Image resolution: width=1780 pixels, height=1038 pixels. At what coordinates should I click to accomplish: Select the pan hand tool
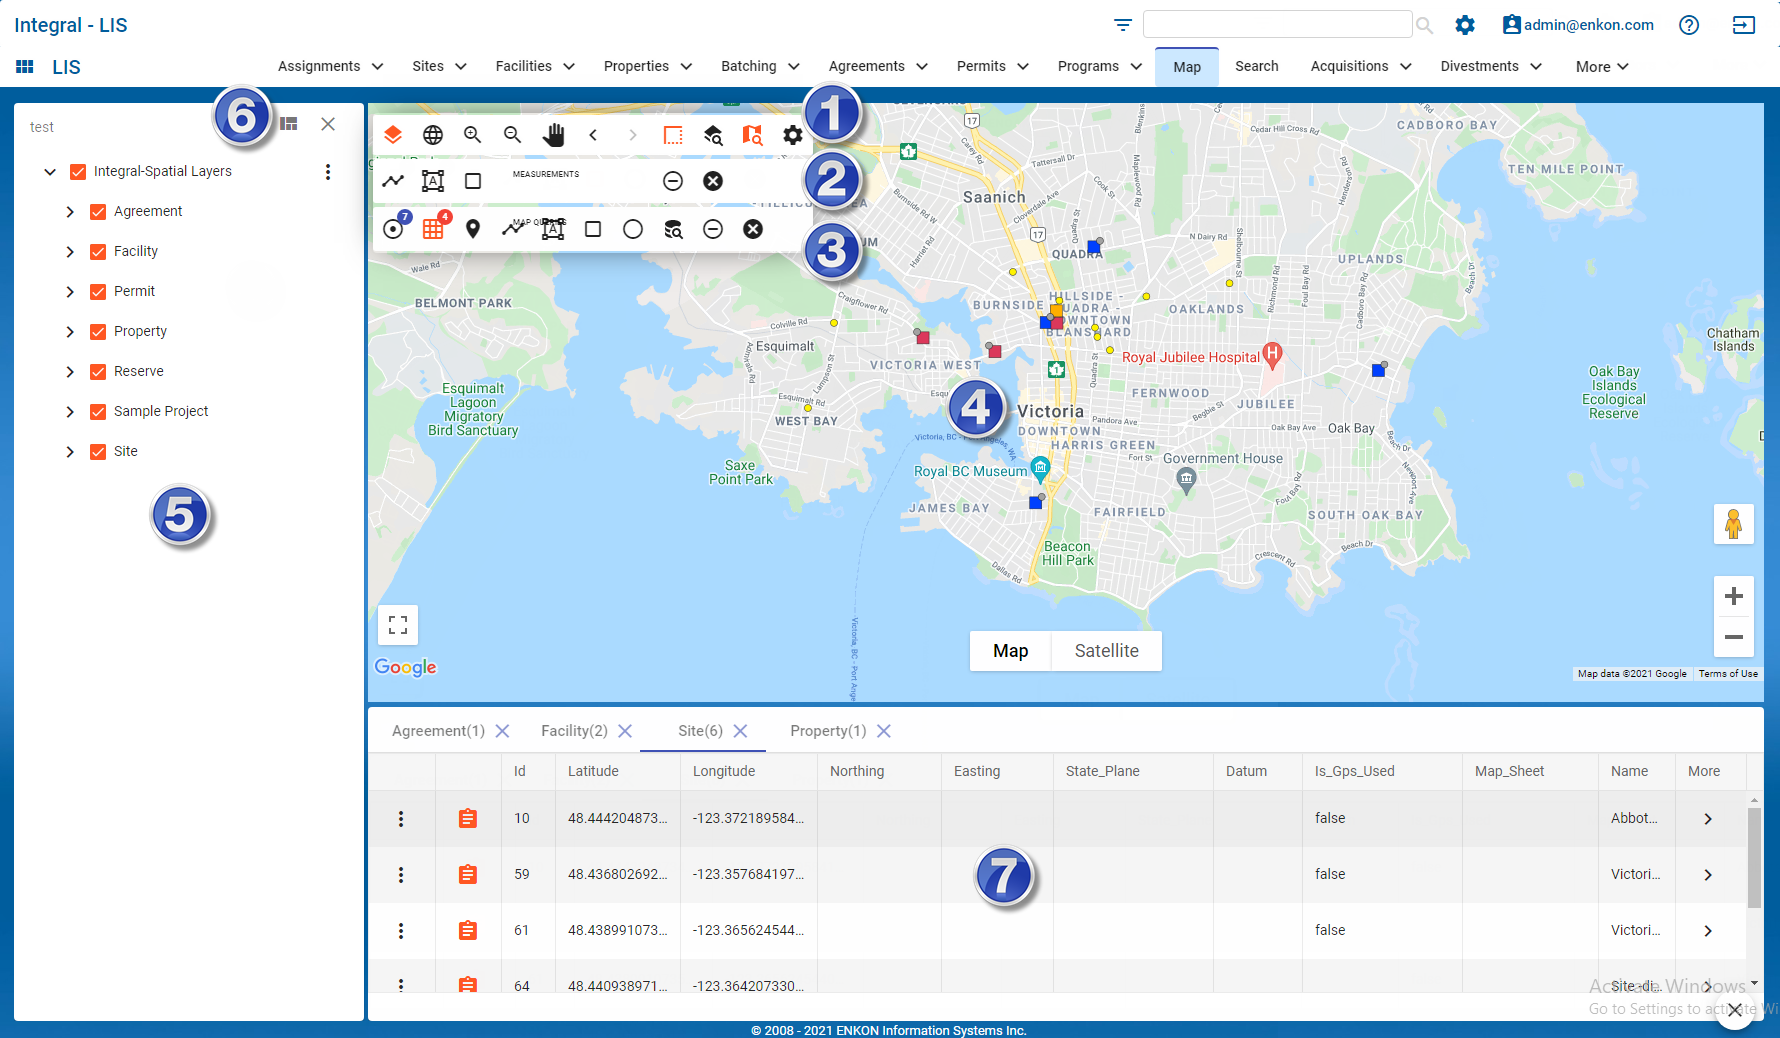coord(553,135)
